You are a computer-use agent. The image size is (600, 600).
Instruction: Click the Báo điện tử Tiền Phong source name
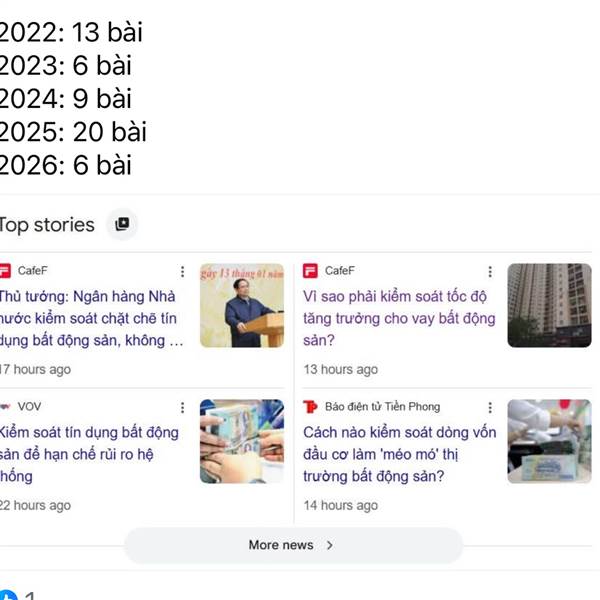[x=382, y=407]
